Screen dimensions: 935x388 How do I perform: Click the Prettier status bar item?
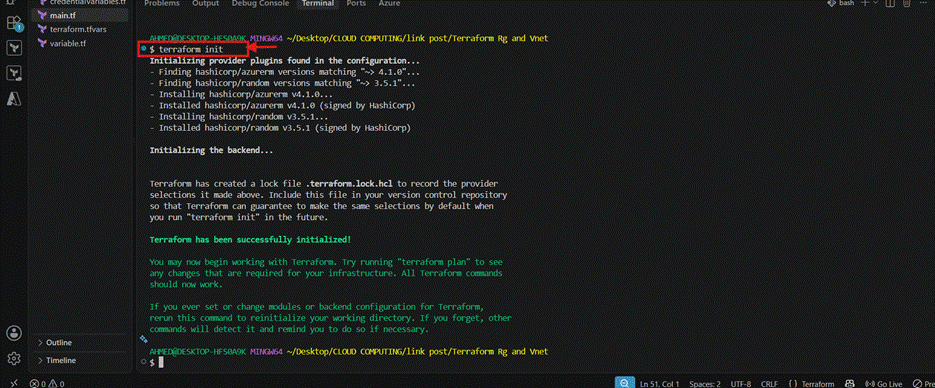(923, 384)
